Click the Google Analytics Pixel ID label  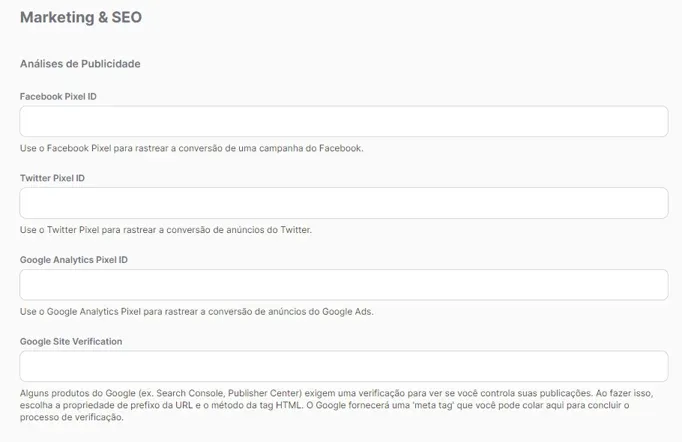click(74, 260)
